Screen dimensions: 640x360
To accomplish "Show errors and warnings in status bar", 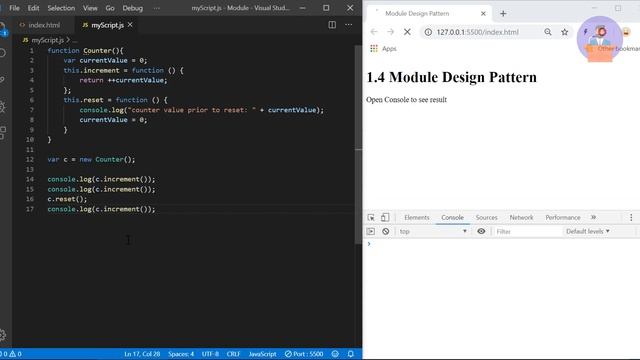I will pyautogui.click(x=11, y=354).
